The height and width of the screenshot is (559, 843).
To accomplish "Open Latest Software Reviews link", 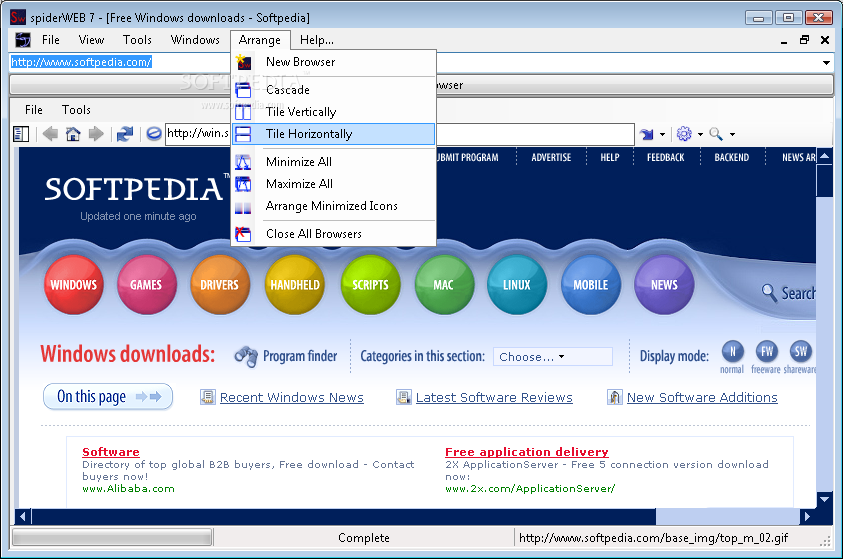I will click(x=494, y=397).
